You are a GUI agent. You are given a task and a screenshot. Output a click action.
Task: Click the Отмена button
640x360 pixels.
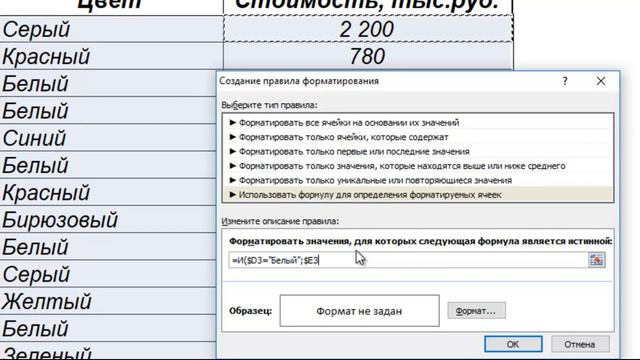580,344
